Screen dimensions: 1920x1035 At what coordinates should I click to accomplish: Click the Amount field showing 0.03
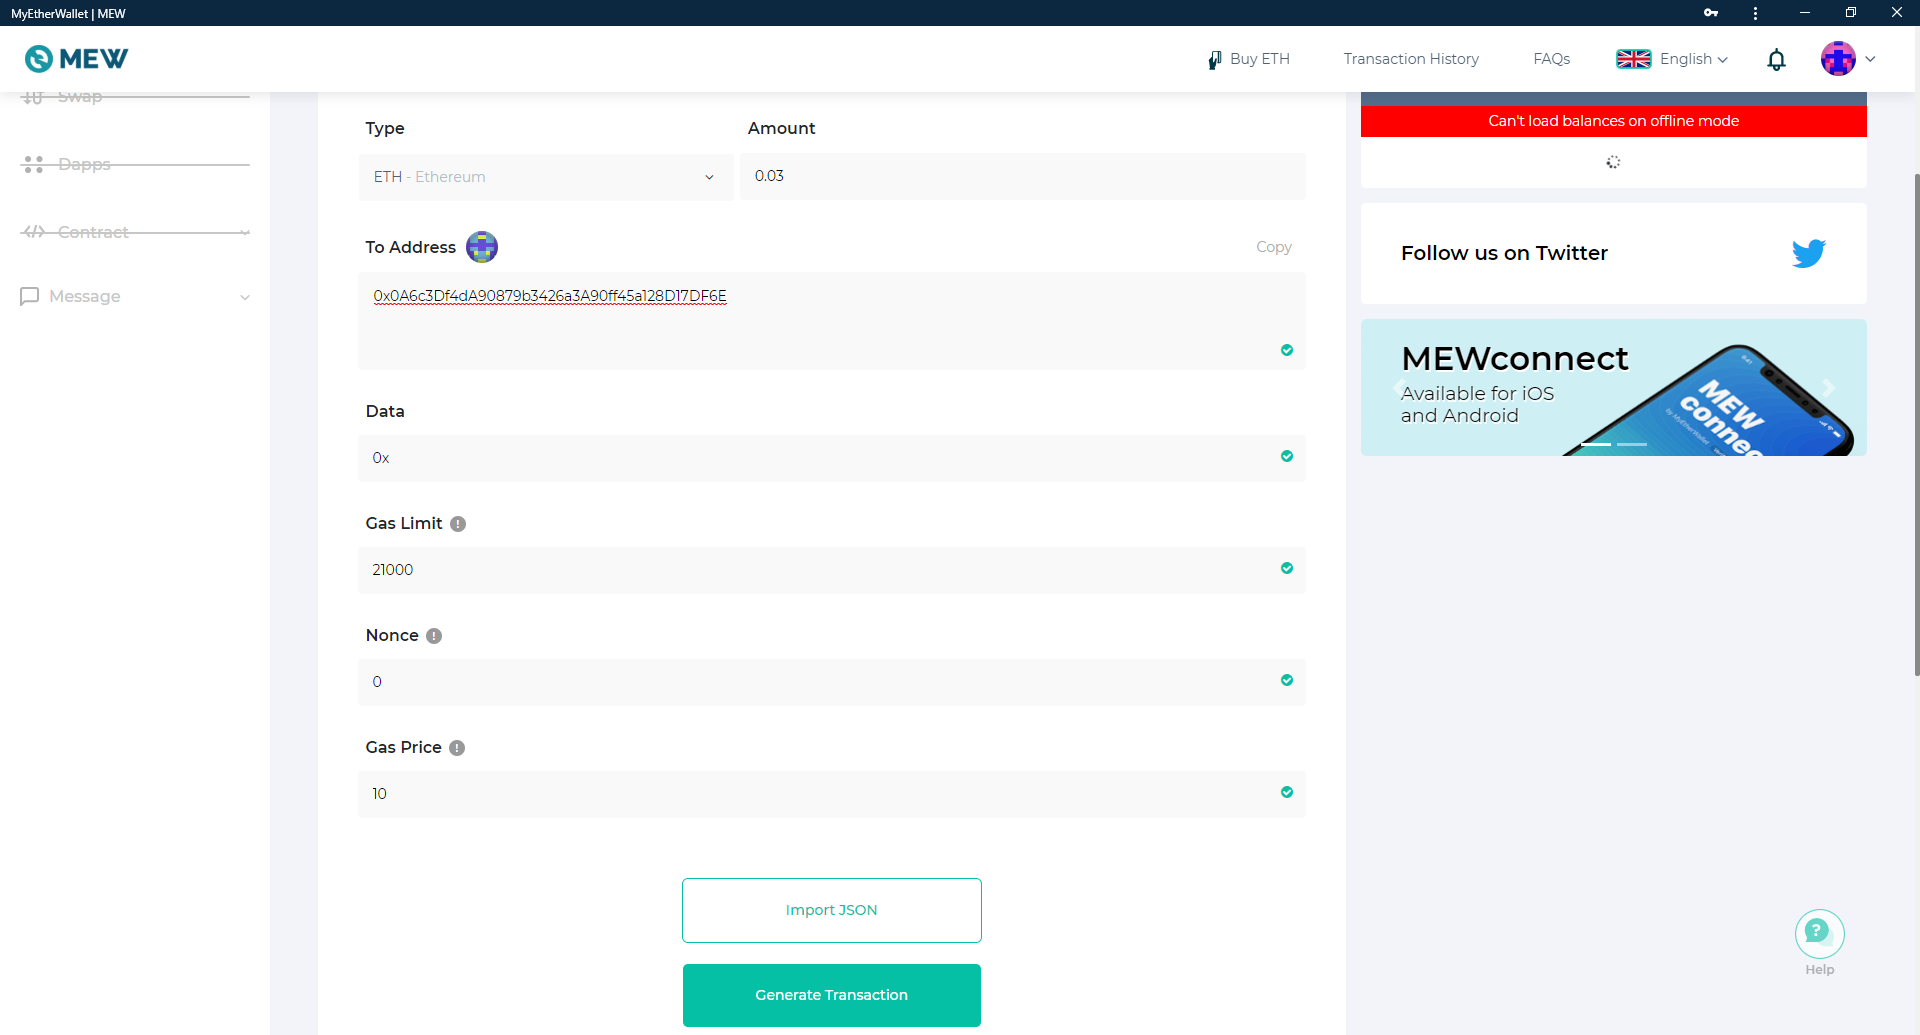pyautogui.click(x=1023, y=176)
